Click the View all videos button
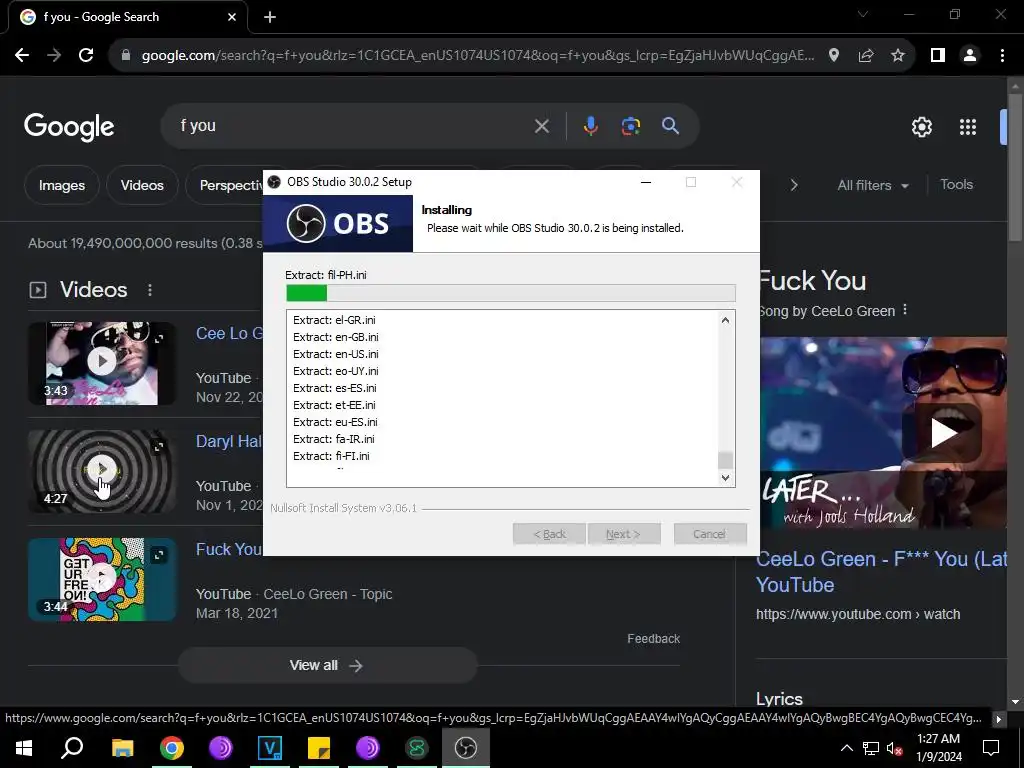Image resolution: width=1024 pixels, height=768 pixels. [327, 665]
